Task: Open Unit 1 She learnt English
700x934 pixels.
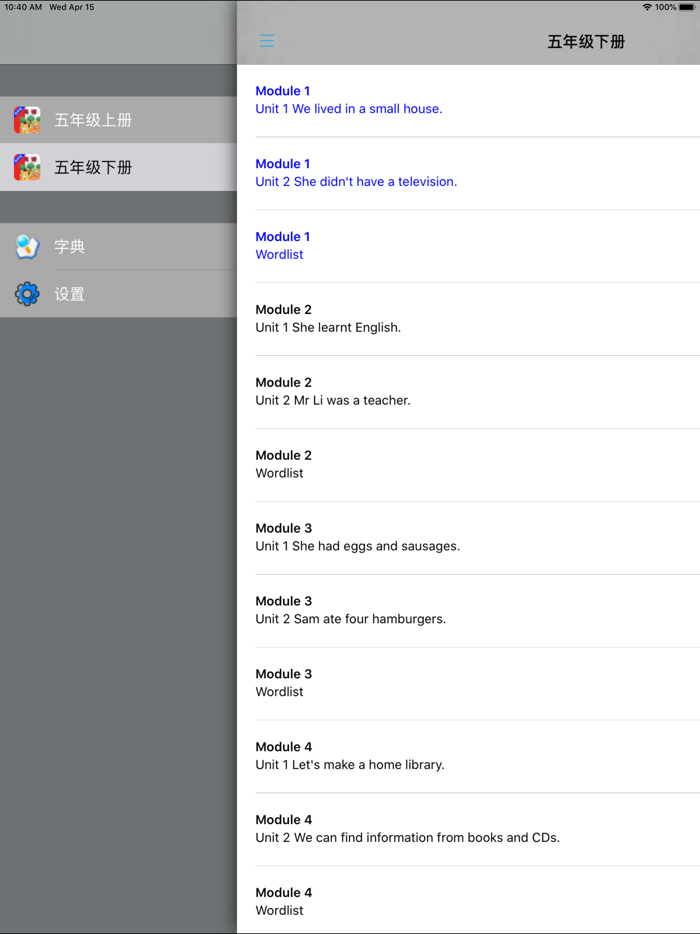Action: pos(468,319)
